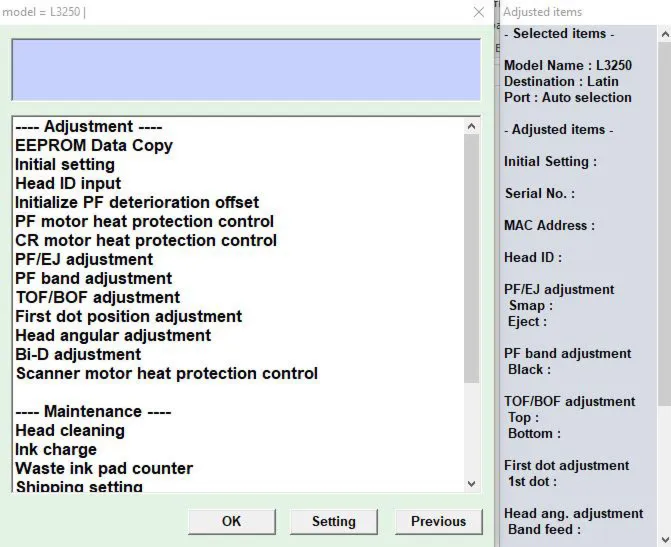The image size is (671, 547).
Task: Click the adjustment list's down arrow
Action: (472, 484)
